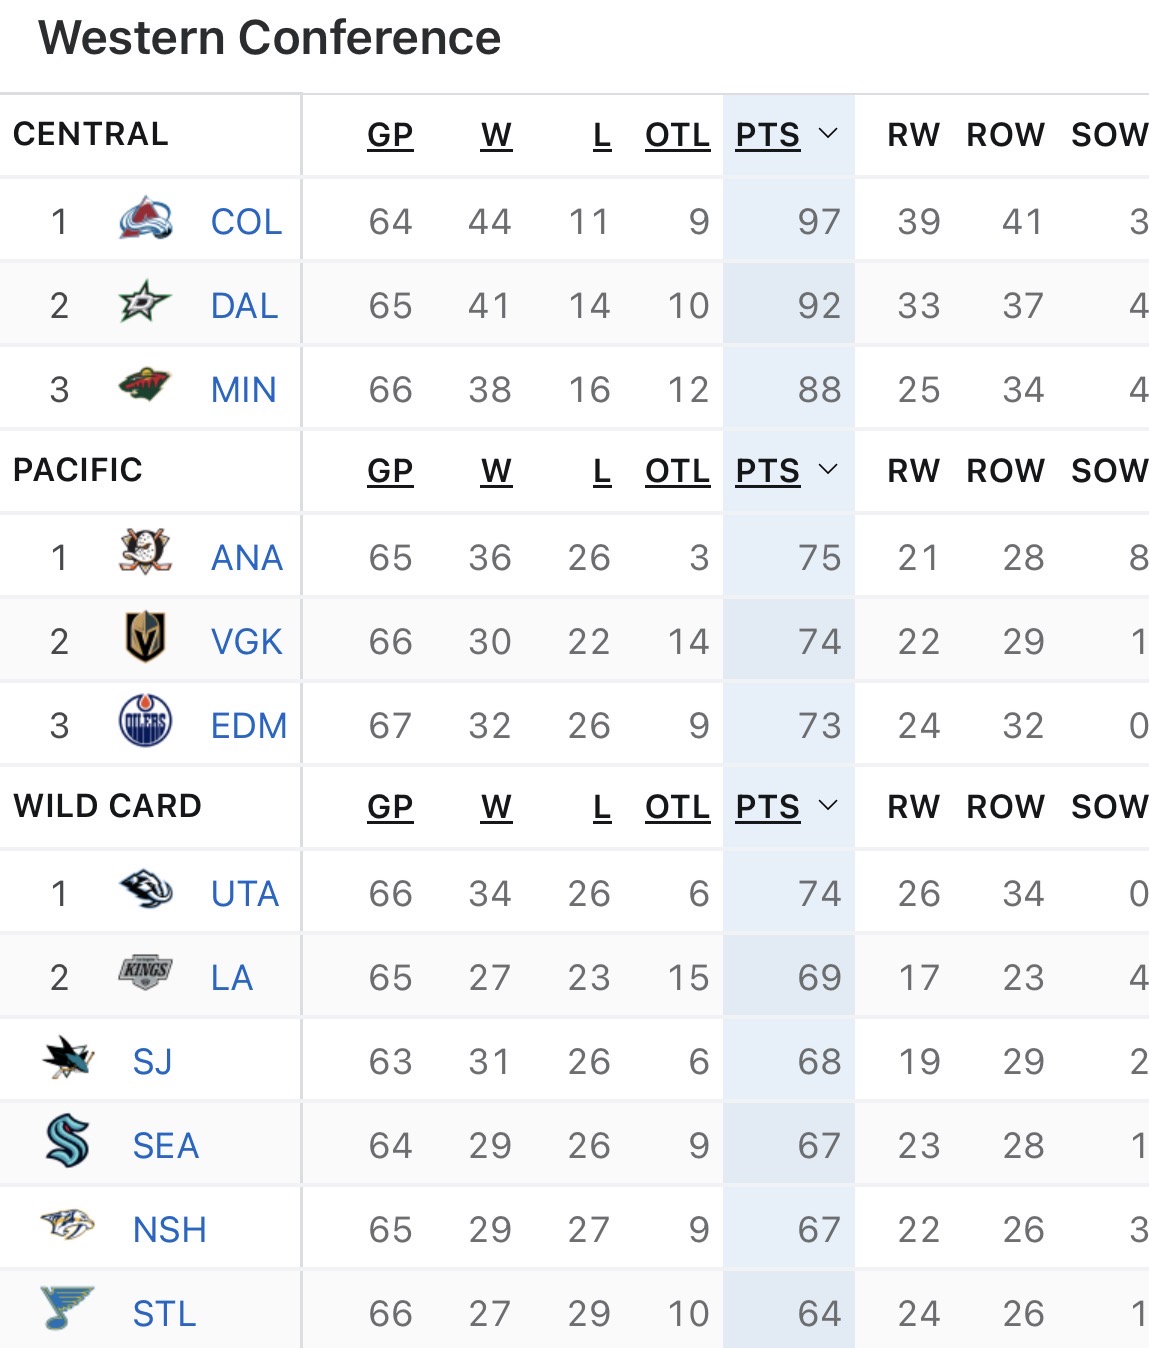Open the Anaheim Ducks logo
1149x1348 pixels.
tap(145, 553)
